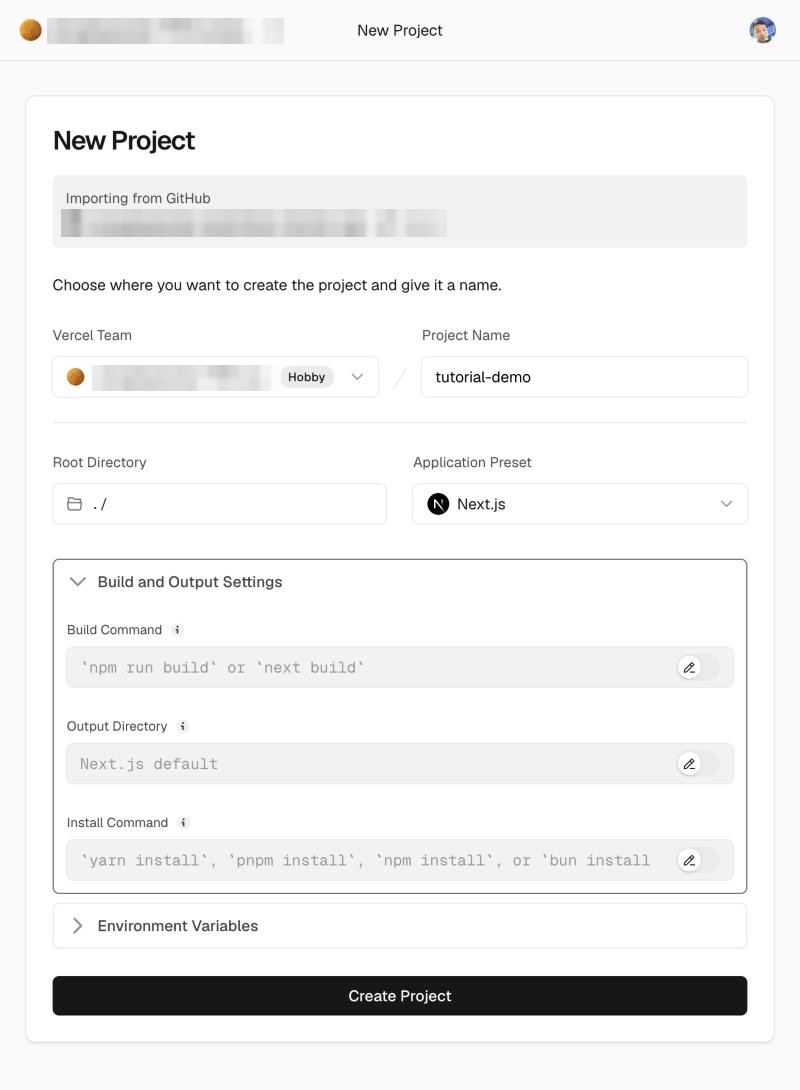800x1090 pixels.
Task: Click the folder icon in Root Directory
Action: coord(74,504)
